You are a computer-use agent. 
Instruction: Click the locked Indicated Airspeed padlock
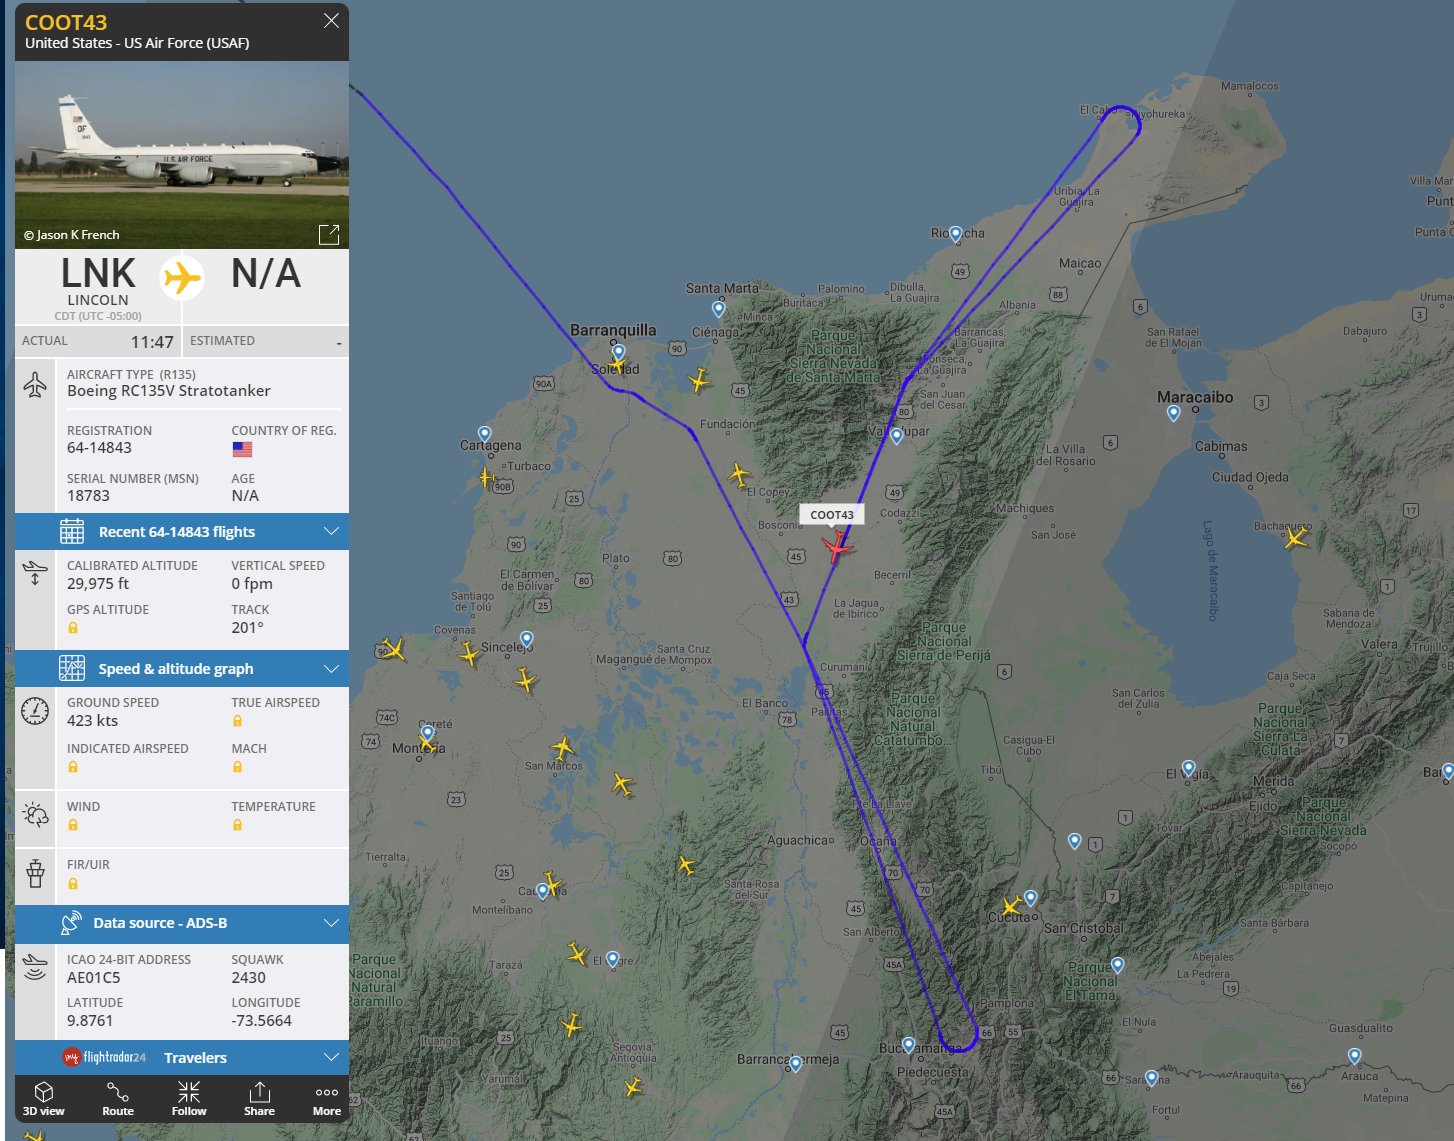pos(73,767)
